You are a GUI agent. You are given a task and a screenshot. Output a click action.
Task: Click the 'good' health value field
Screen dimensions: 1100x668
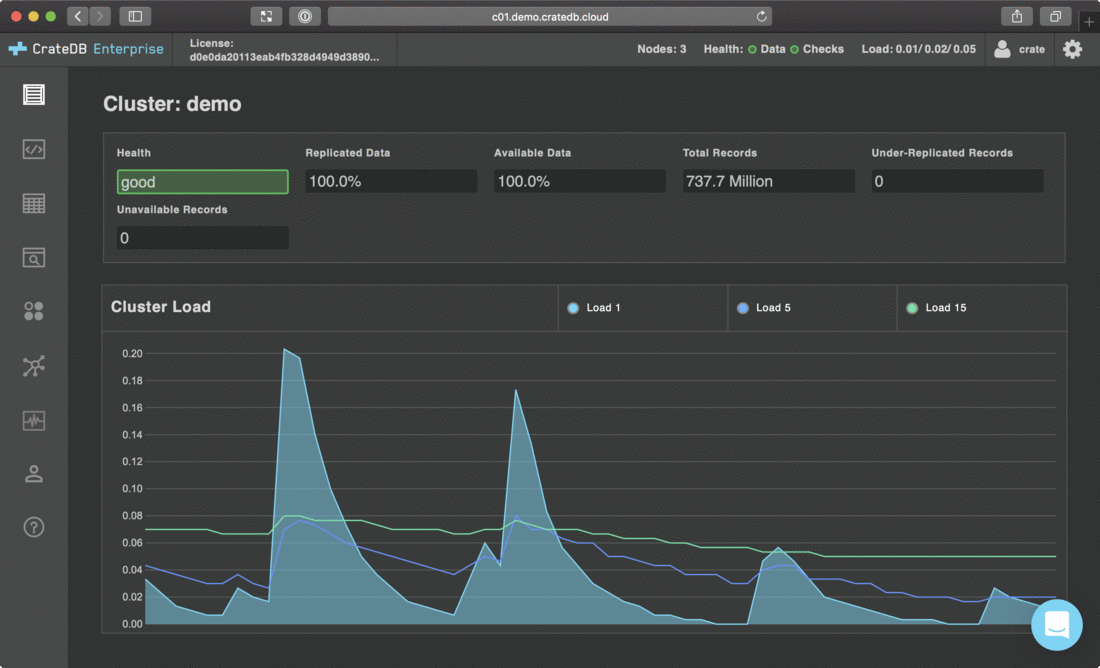pos(202,182)
